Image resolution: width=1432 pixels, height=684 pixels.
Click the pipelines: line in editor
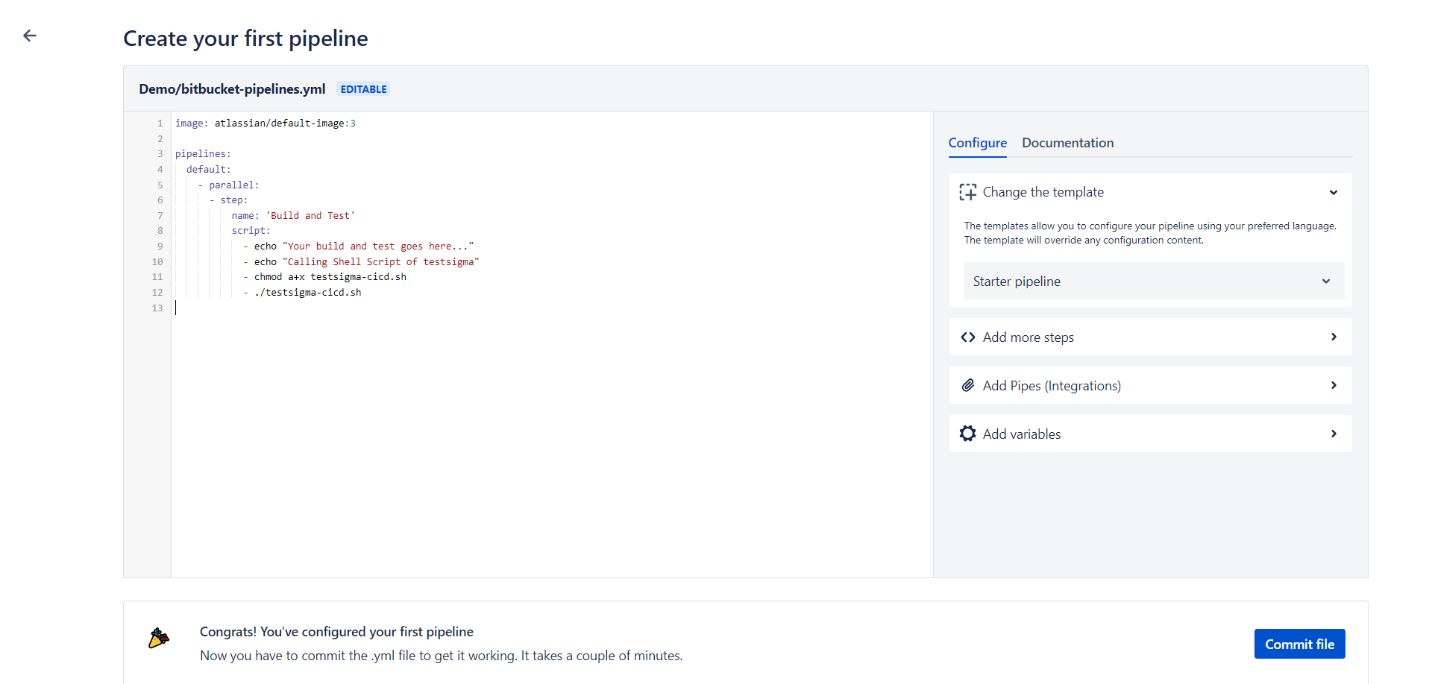[x=203, y=154]
